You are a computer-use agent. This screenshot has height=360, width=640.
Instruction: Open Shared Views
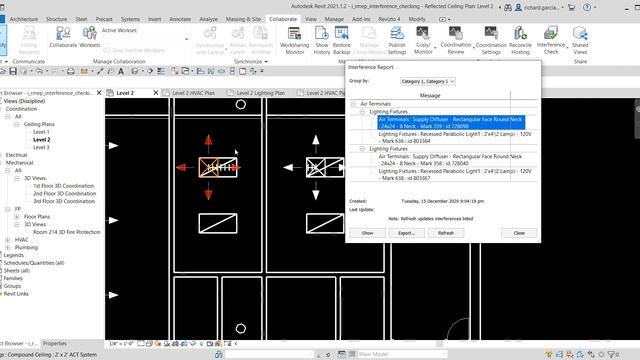580,40
